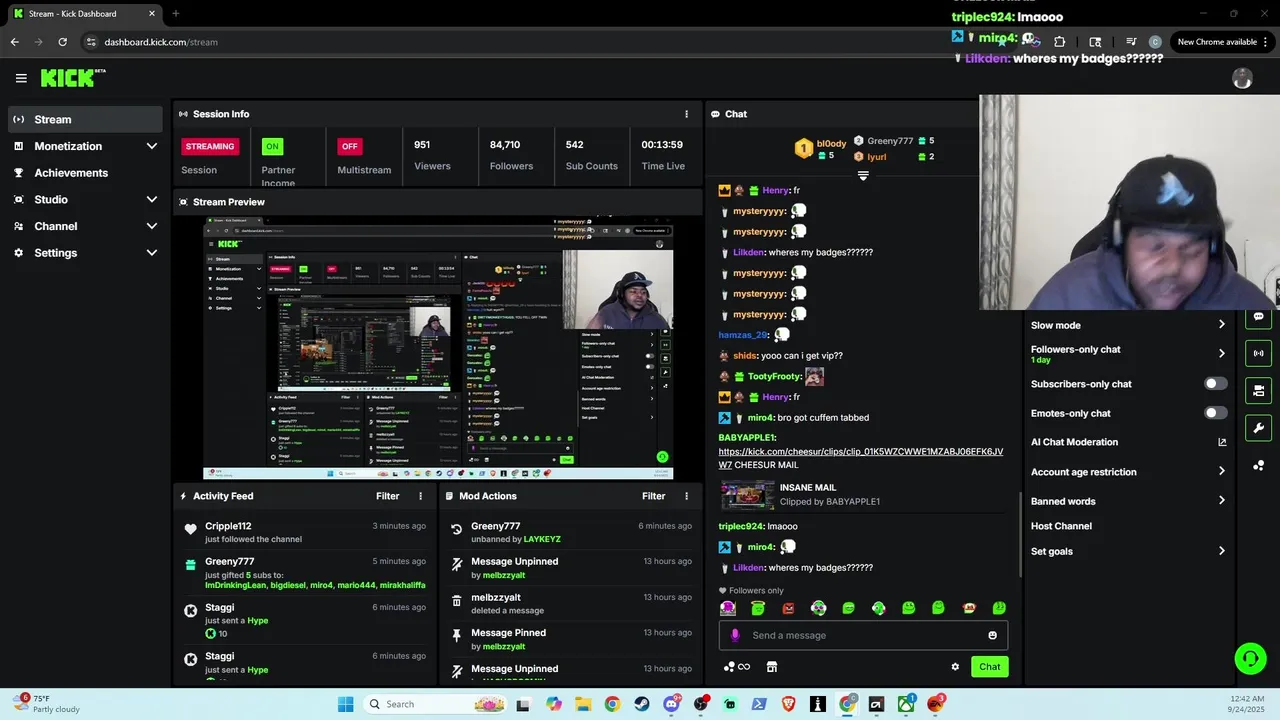Click the broadcast signal icon in right sidebar

pos(1258,353)
